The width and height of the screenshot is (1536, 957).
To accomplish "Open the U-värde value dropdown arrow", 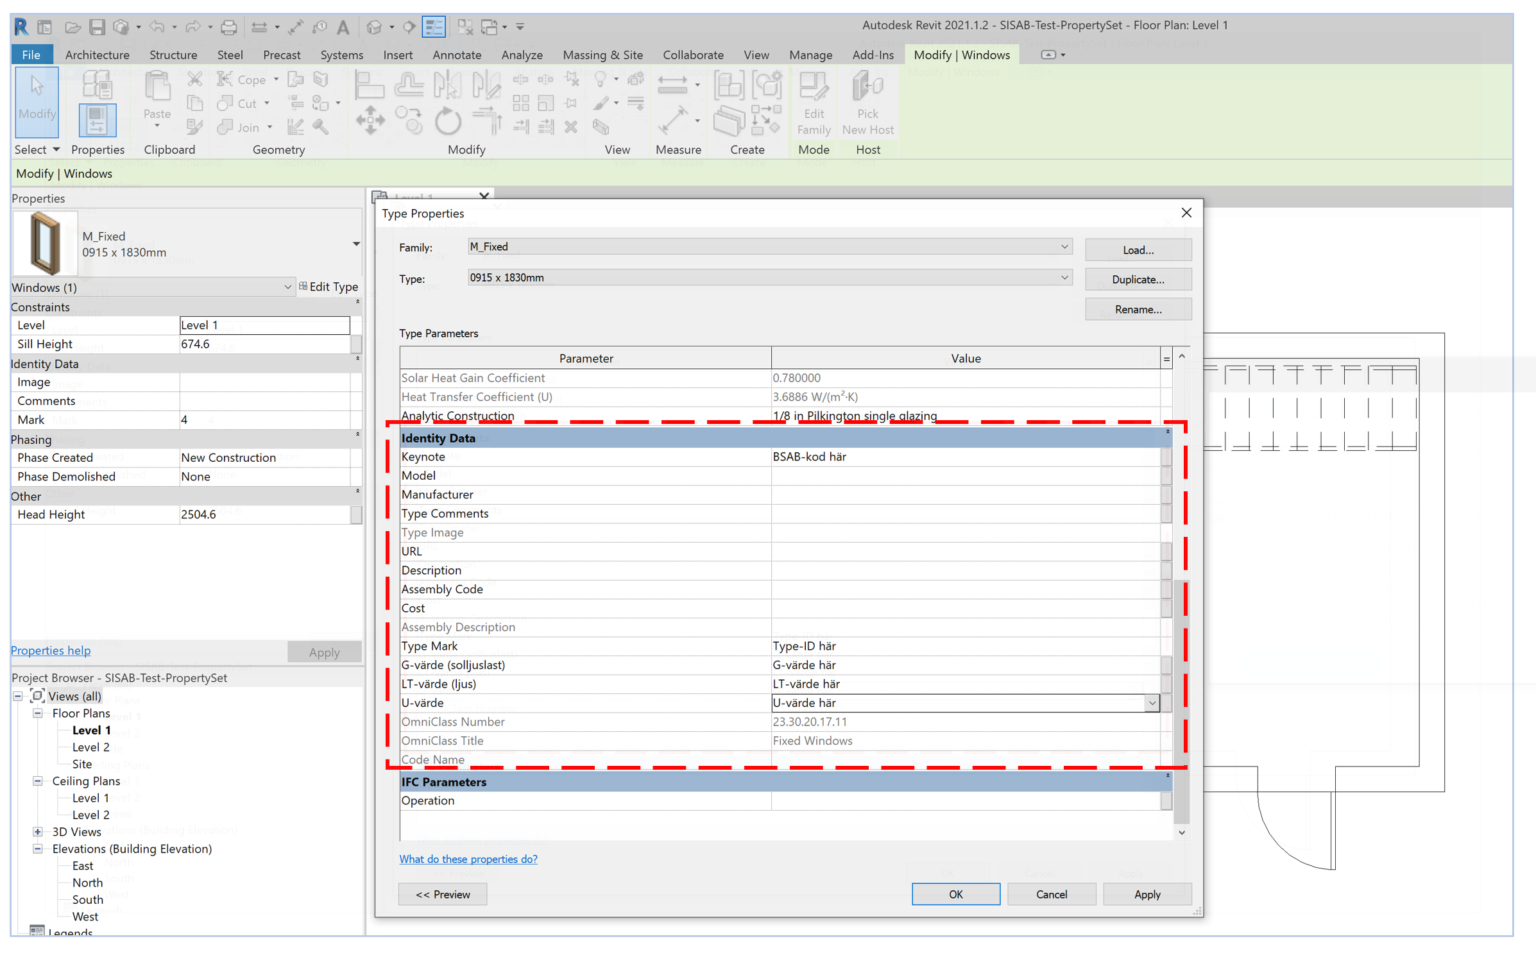I will 1152,703.
